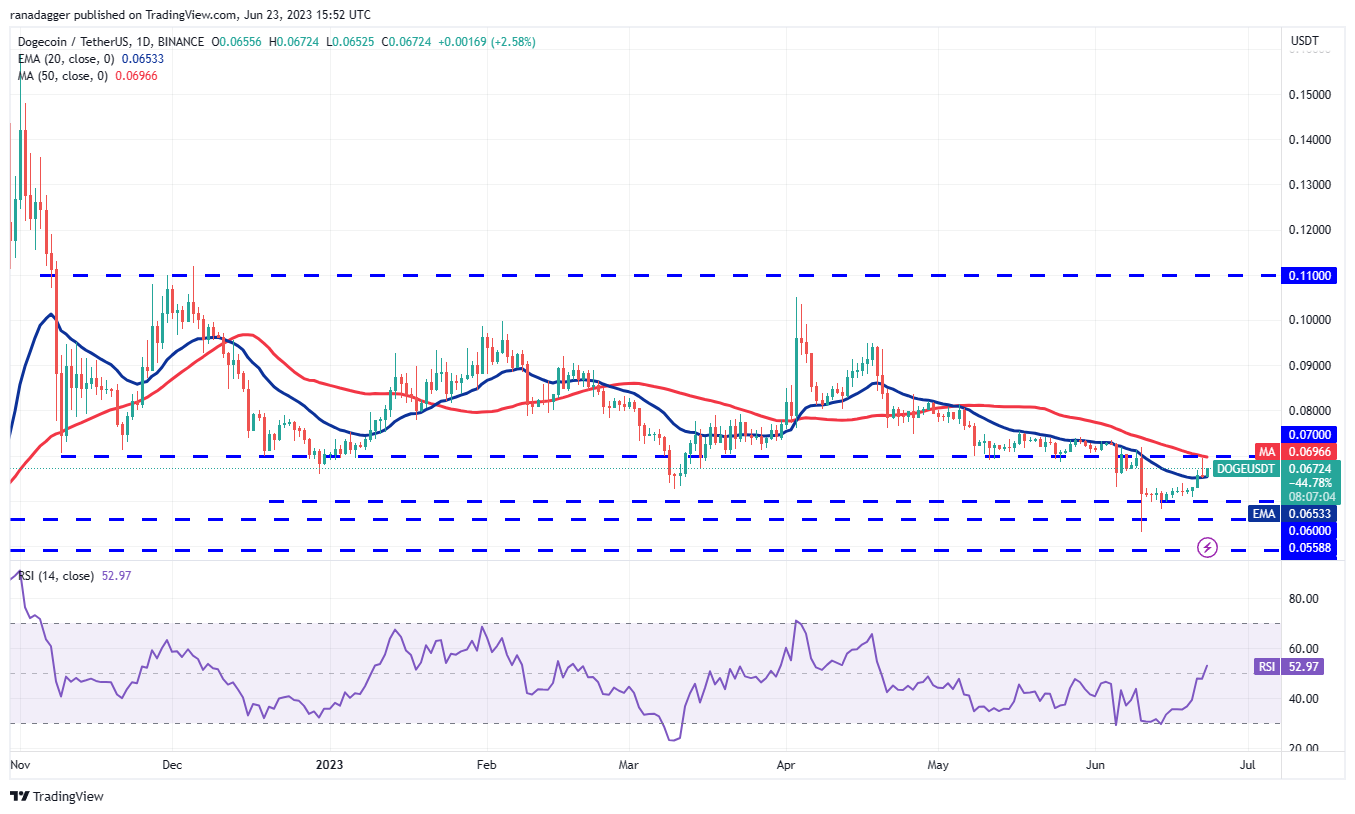This screenshot has width=1355, height=814.
Task: Click the RSI value 52.97 axis label
Action: point(1310,666)
